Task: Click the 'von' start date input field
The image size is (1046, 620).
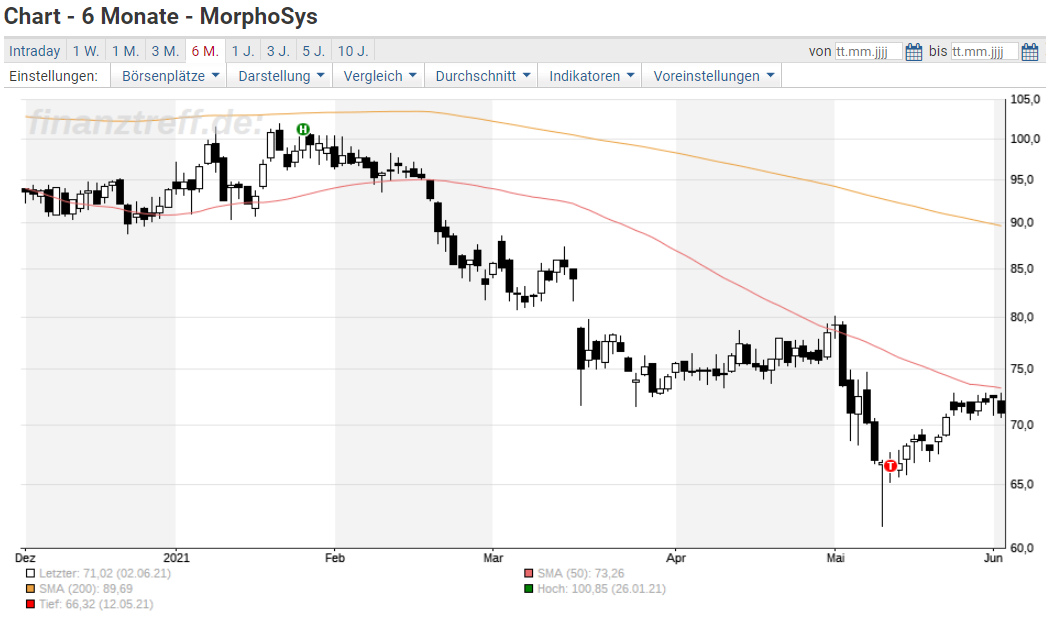Action: pyautogui.click(x=869, y=51)
